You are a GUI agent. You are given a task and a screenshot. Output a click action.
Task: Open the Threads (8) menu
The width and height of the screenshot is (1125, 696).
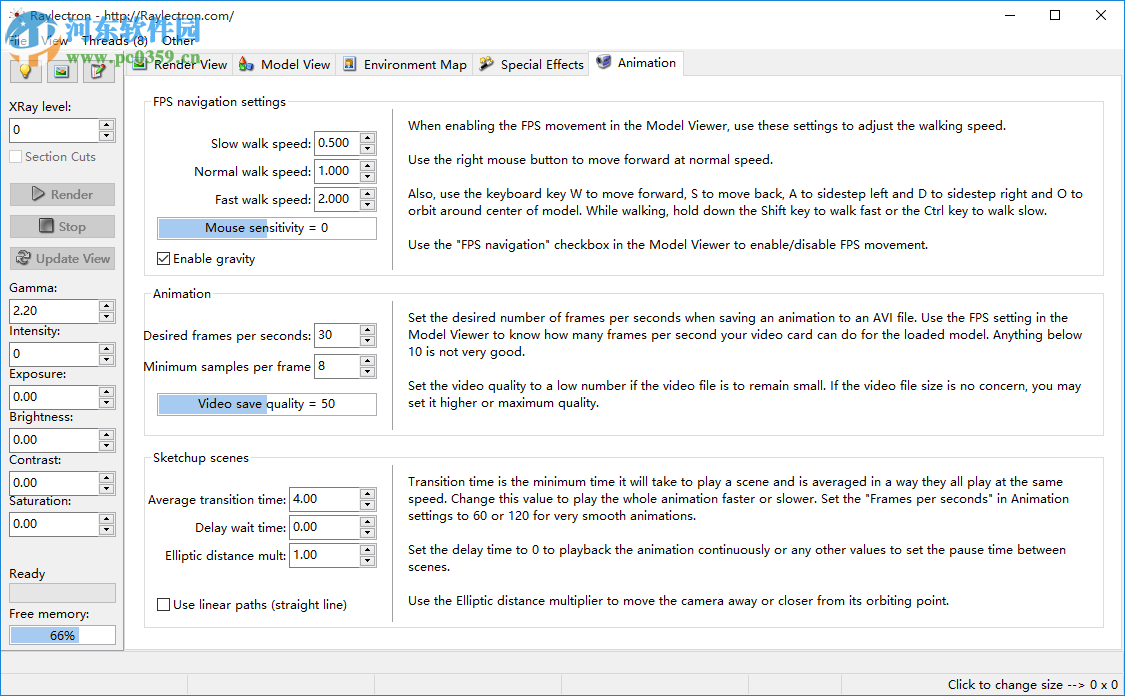point(115,41)
